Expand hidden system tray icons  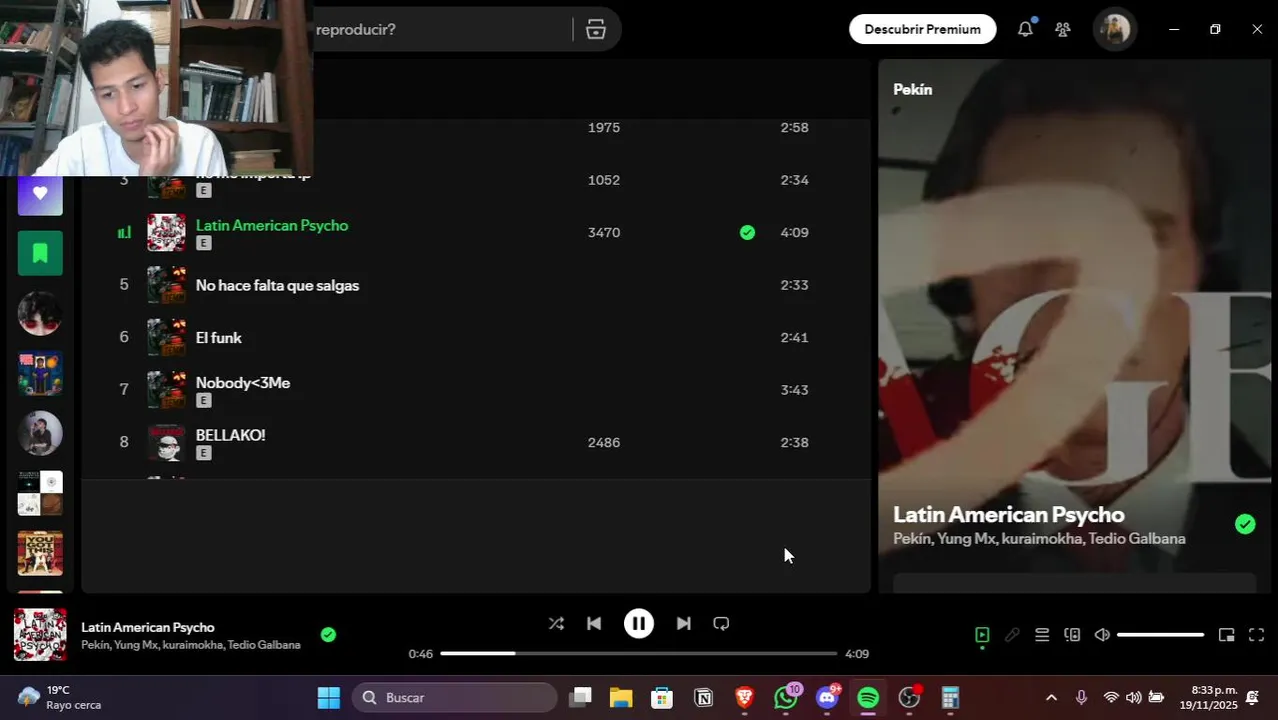[x=1051, y=698]
